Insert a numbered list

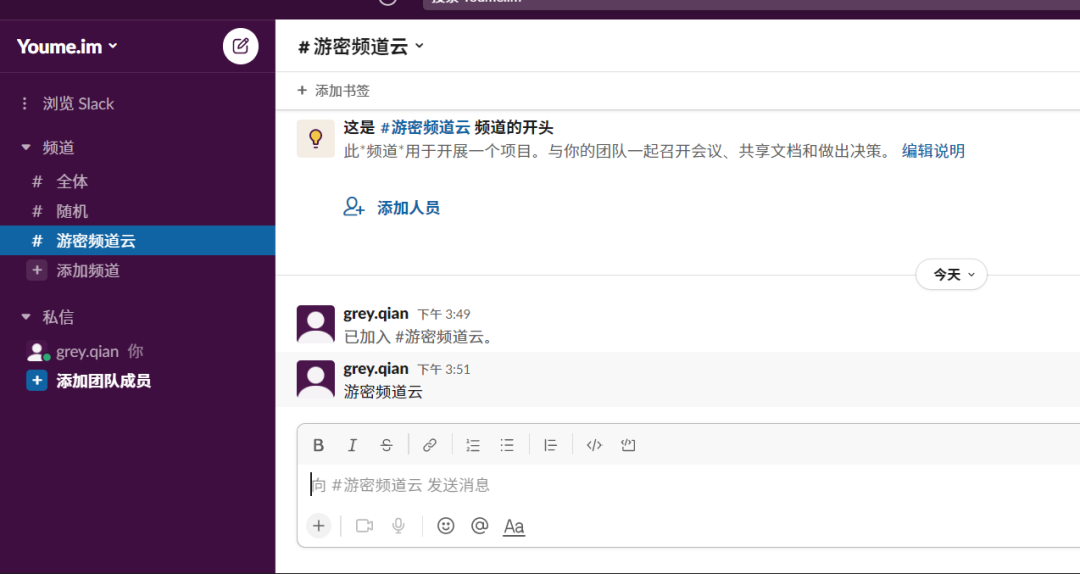click(x=473, y=445)
